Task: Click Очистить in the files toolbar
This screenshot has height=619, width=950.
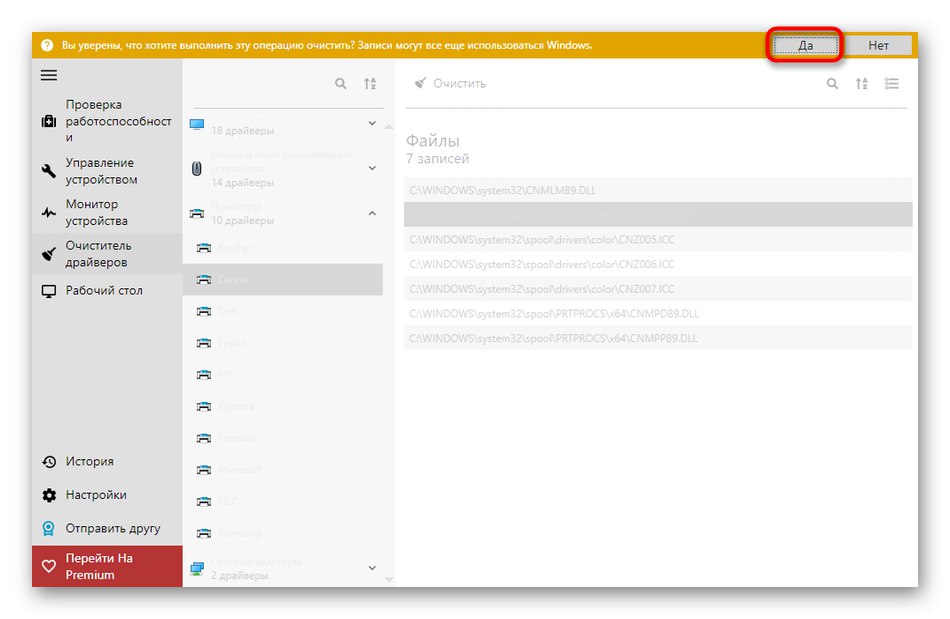Action: pos(450,84)
